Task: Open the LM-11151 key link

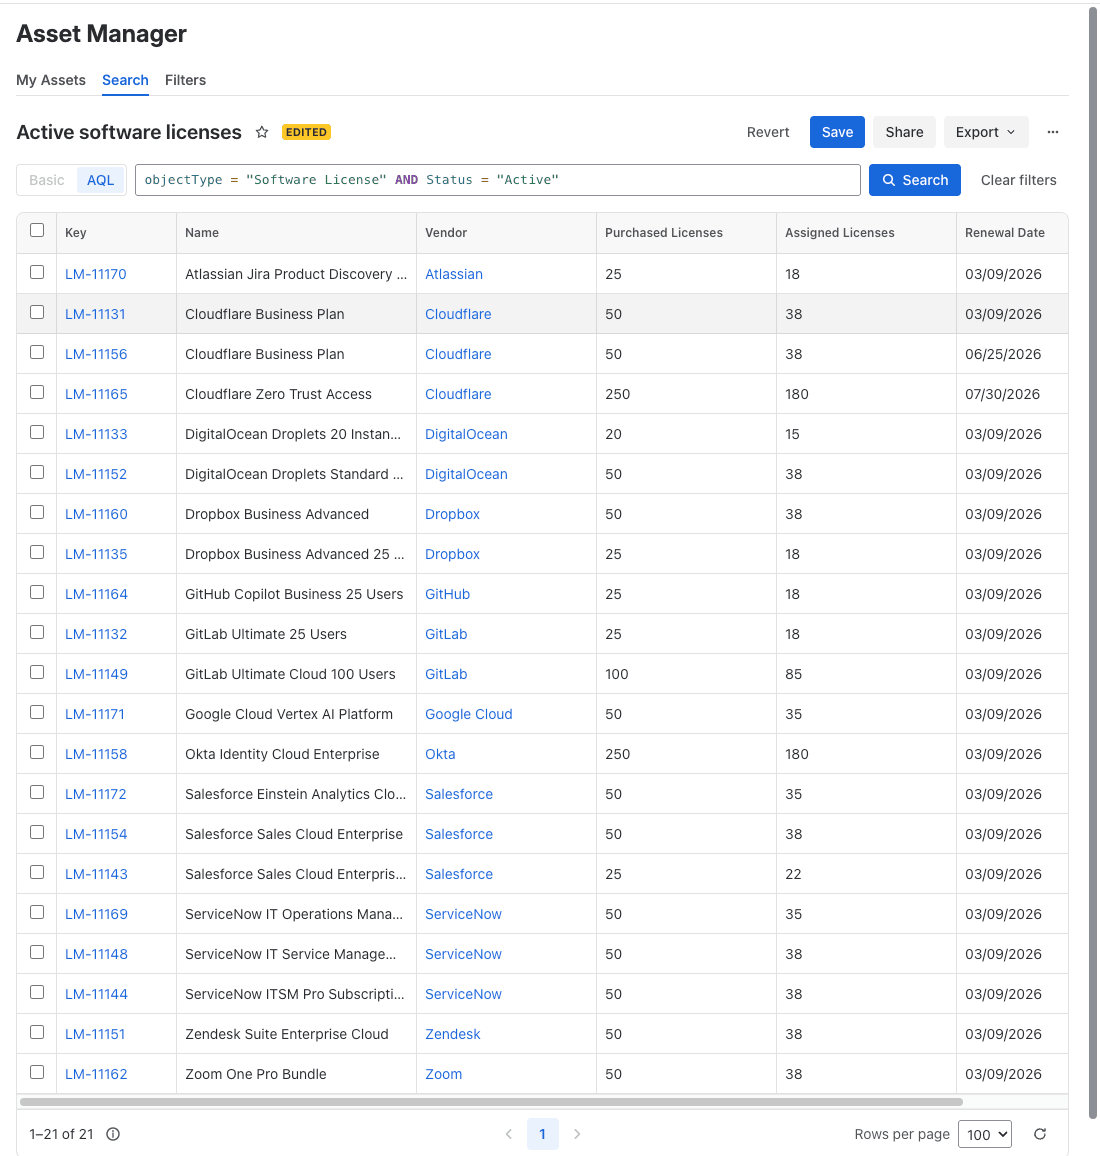Action: click(95, 1034)
